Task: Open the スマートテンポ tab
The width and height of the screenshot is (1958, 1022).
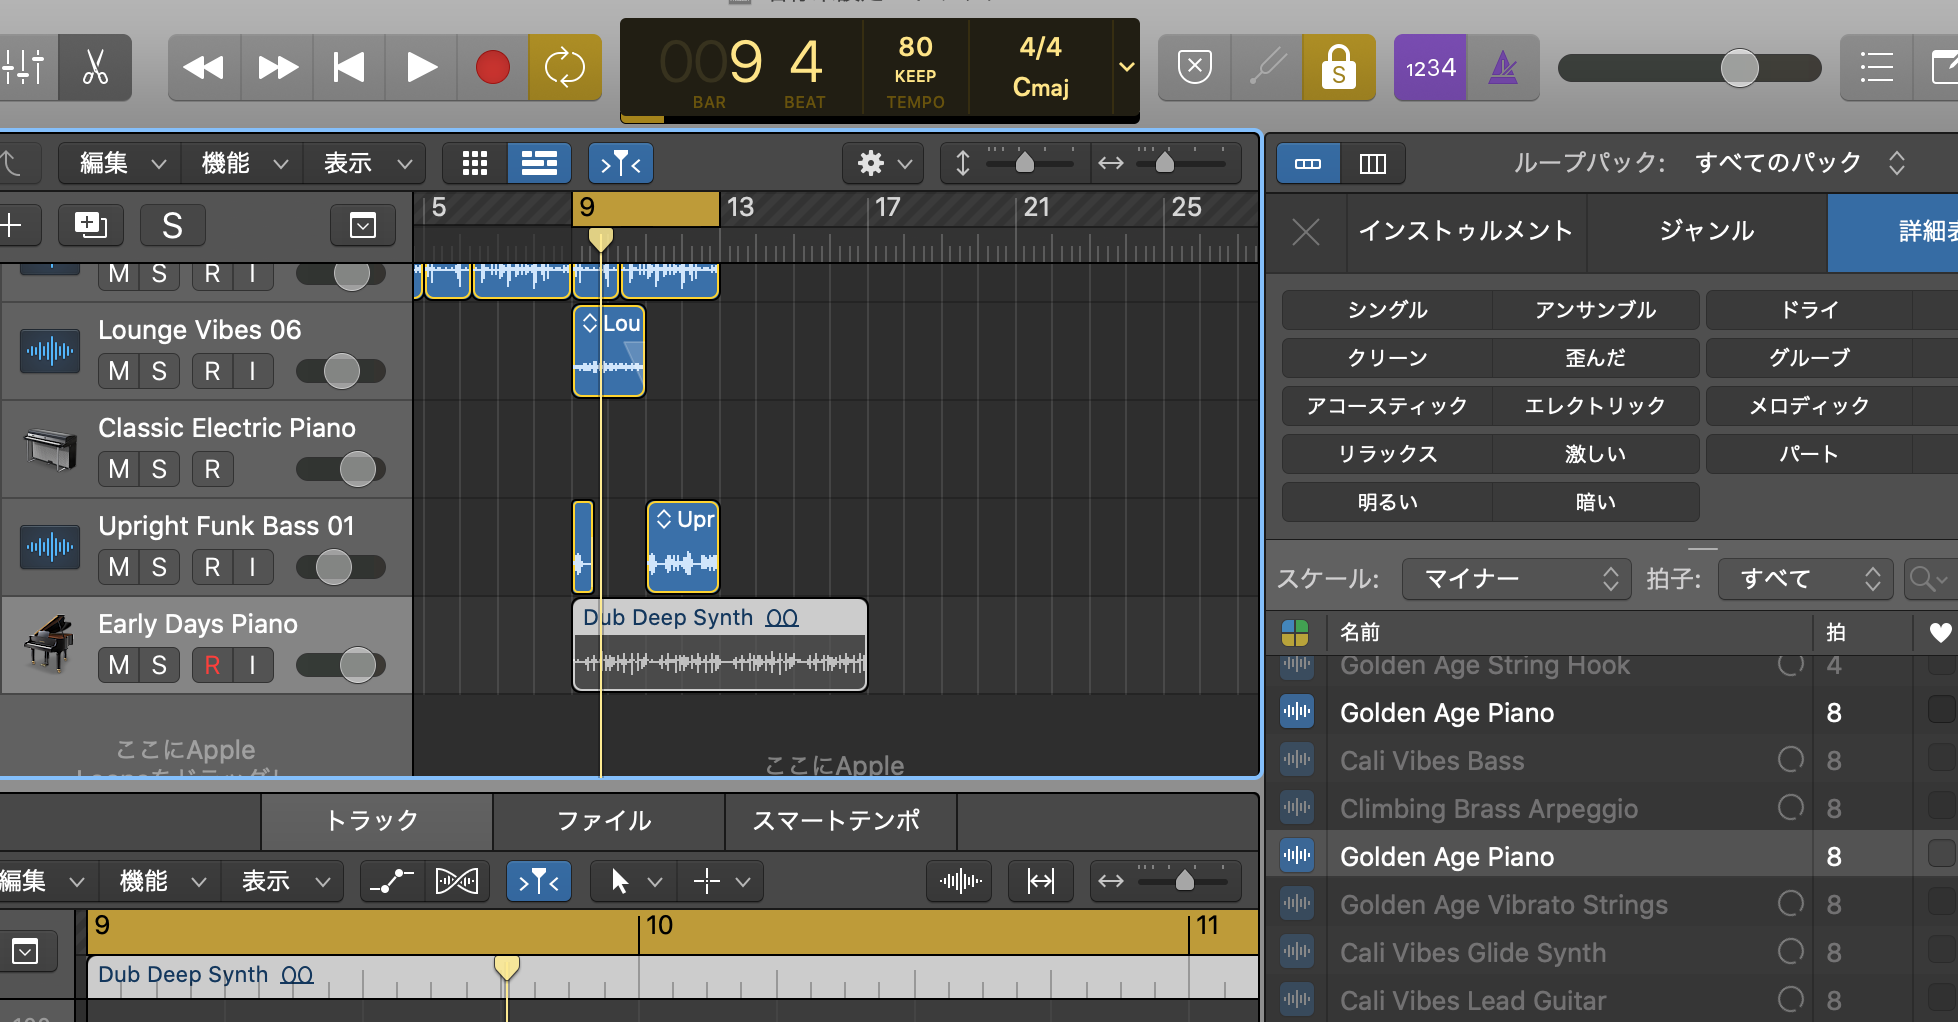Action: tap(836, 821)
